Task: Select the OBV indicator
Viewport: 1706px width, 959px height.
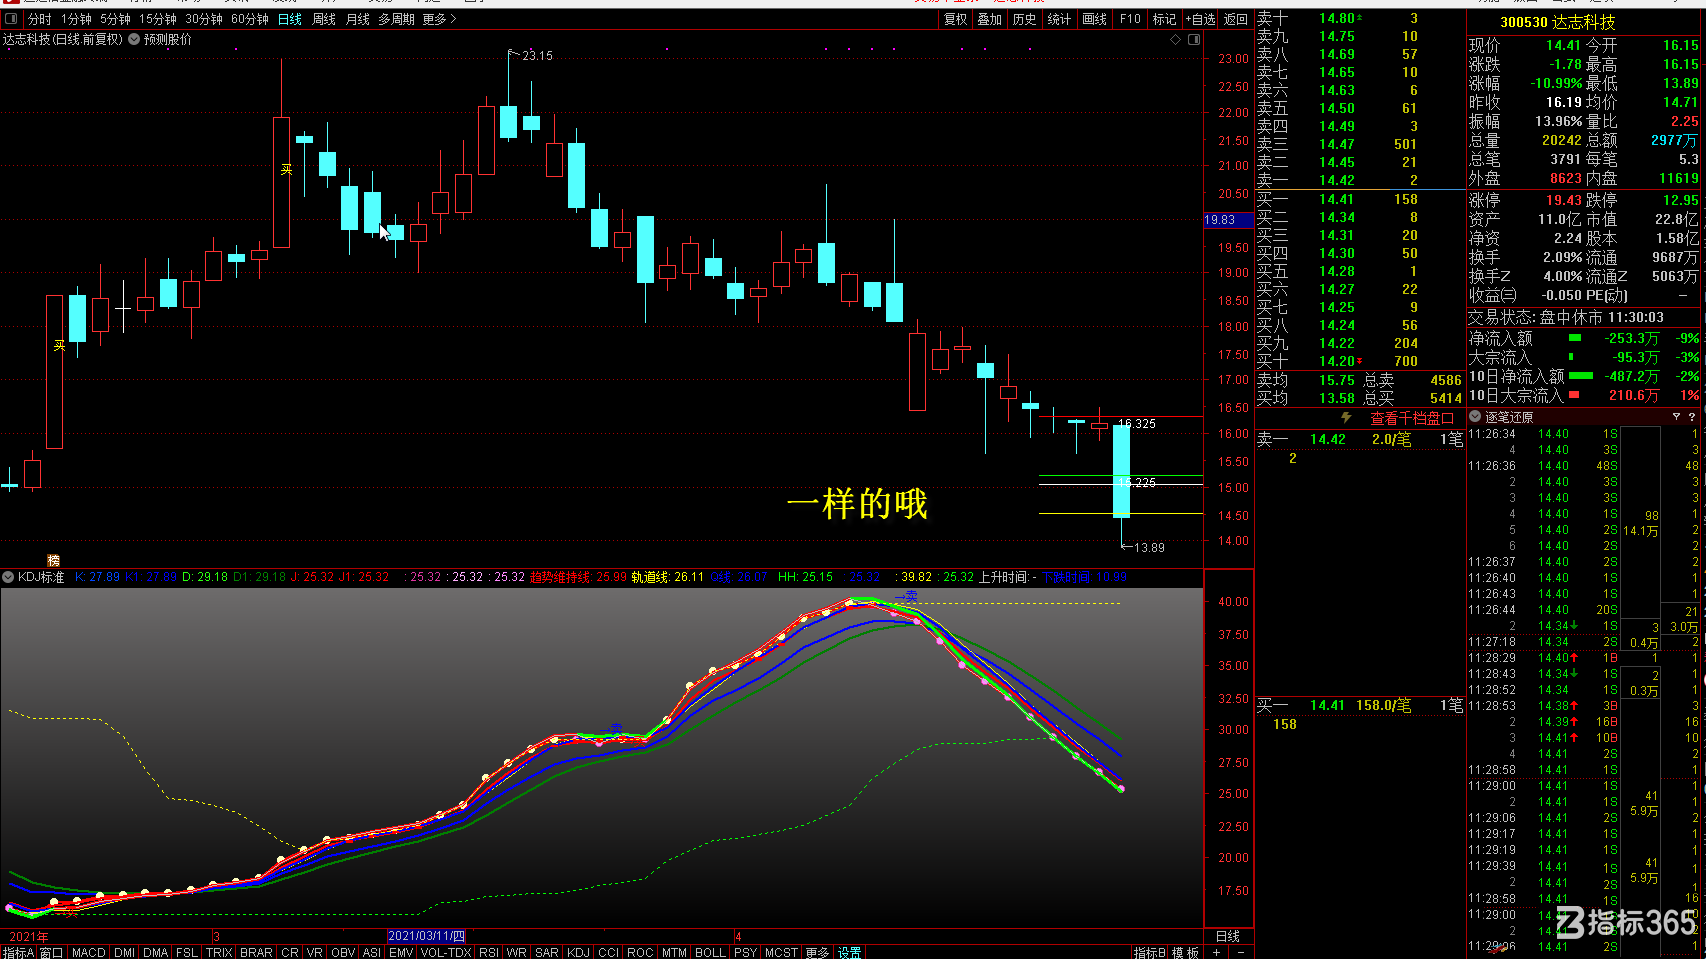Action: coord(343,952)
